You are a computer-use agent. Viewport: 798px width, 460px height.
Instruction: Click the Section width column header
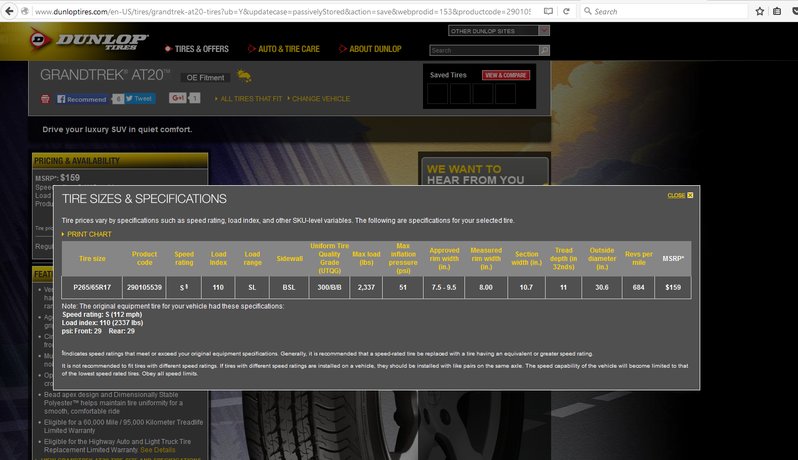point(527,258)
